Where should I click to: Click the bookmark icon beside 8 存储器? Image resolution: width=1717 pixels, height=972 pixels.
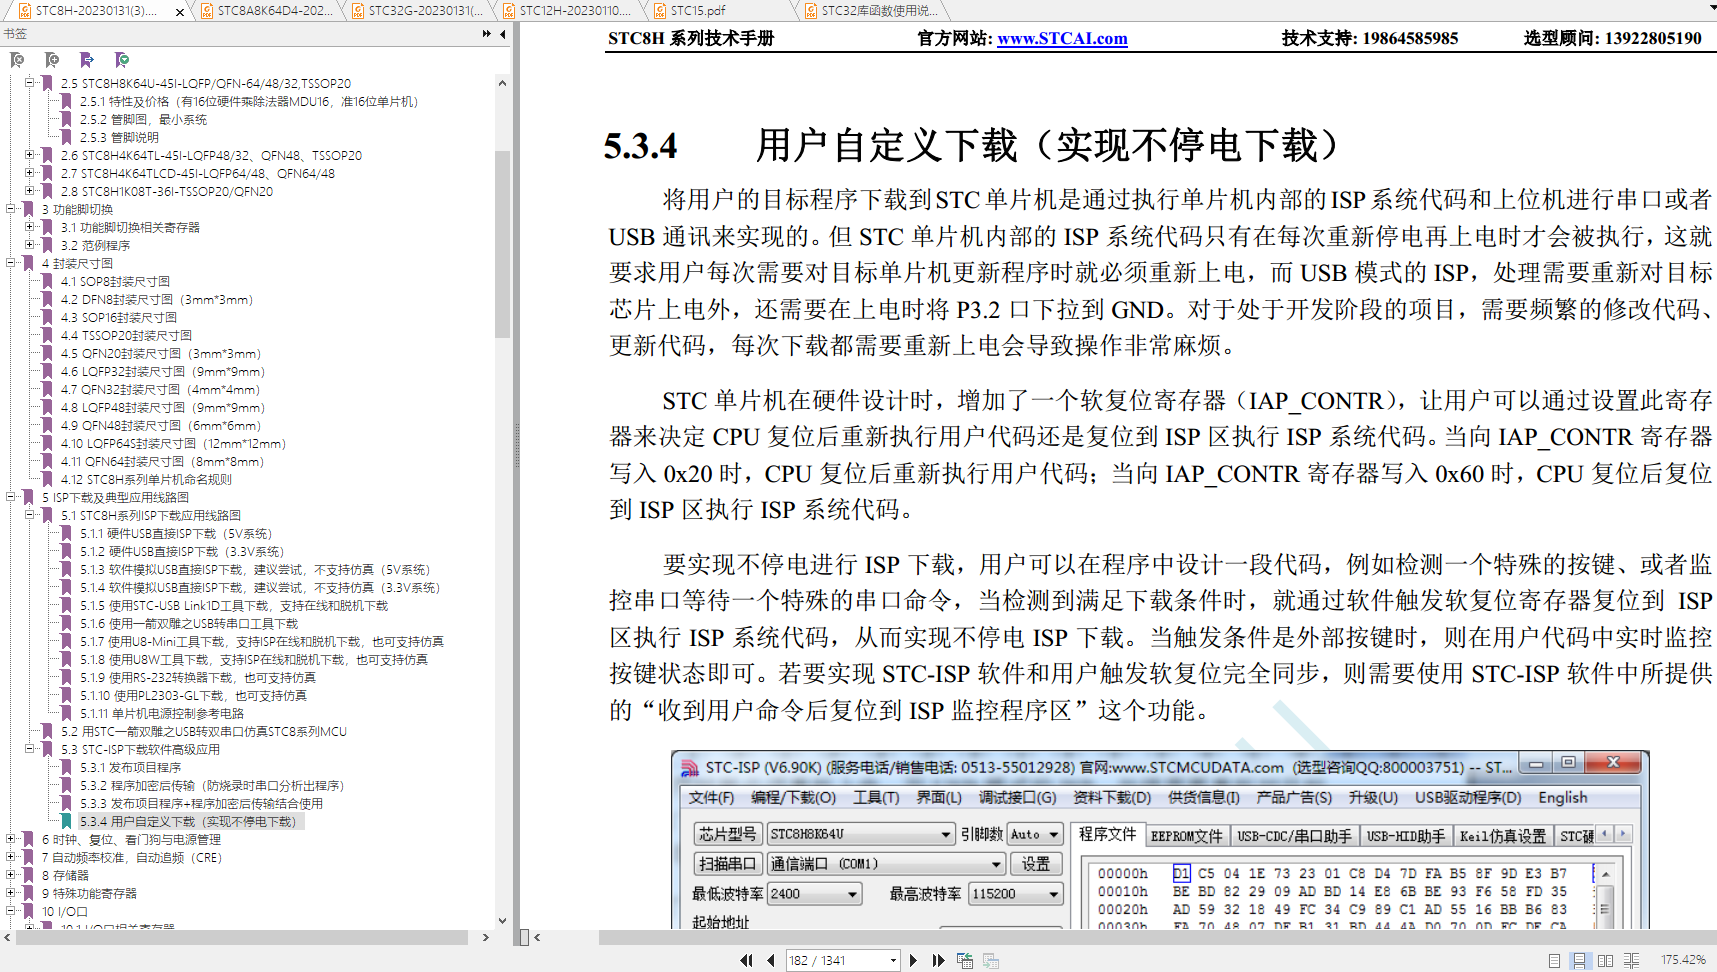(29, 876)
